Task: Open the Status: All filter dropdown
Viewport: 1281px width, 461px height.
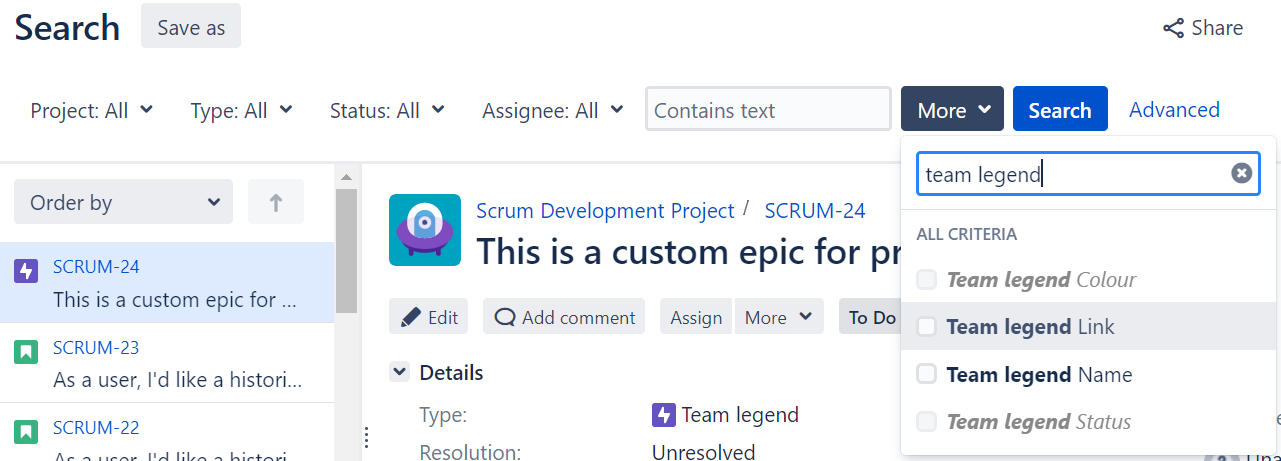Action: [387, 110]
